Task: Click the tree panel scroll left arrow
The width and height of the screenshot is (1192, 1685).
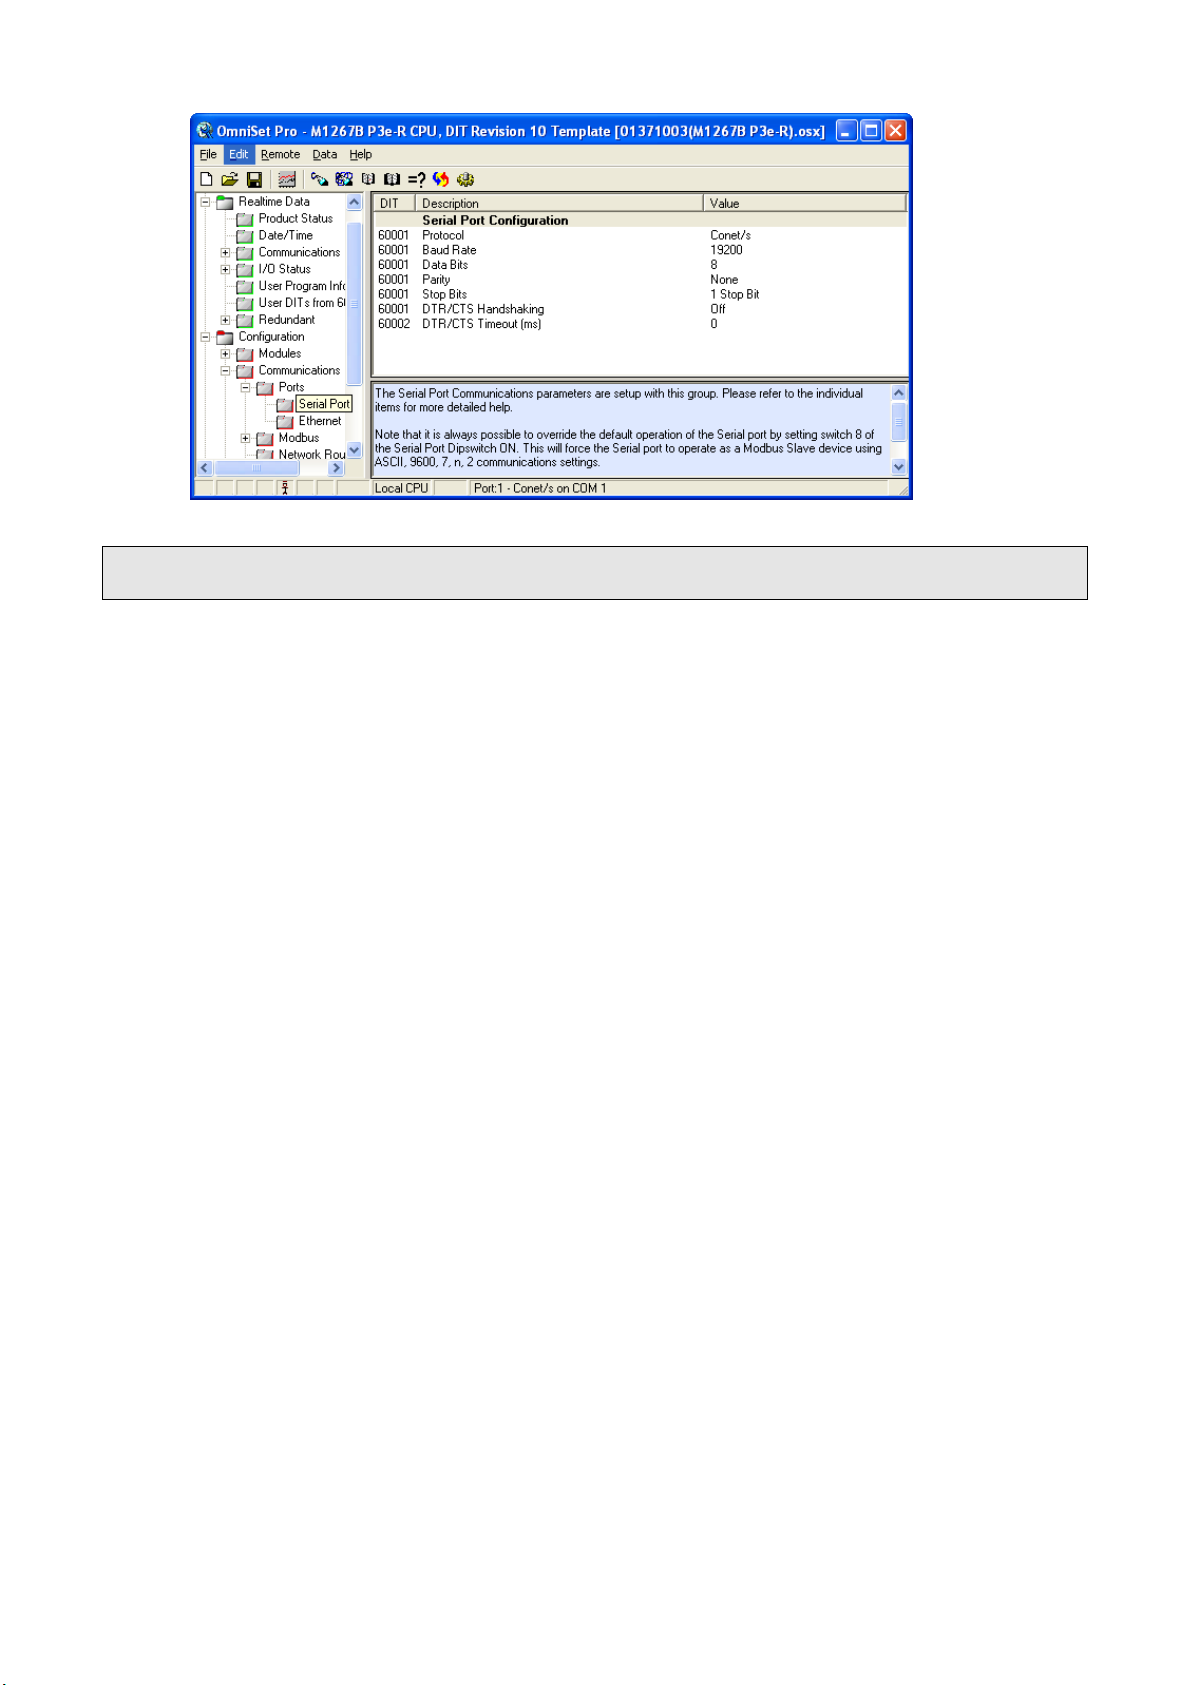Action: 204,468
